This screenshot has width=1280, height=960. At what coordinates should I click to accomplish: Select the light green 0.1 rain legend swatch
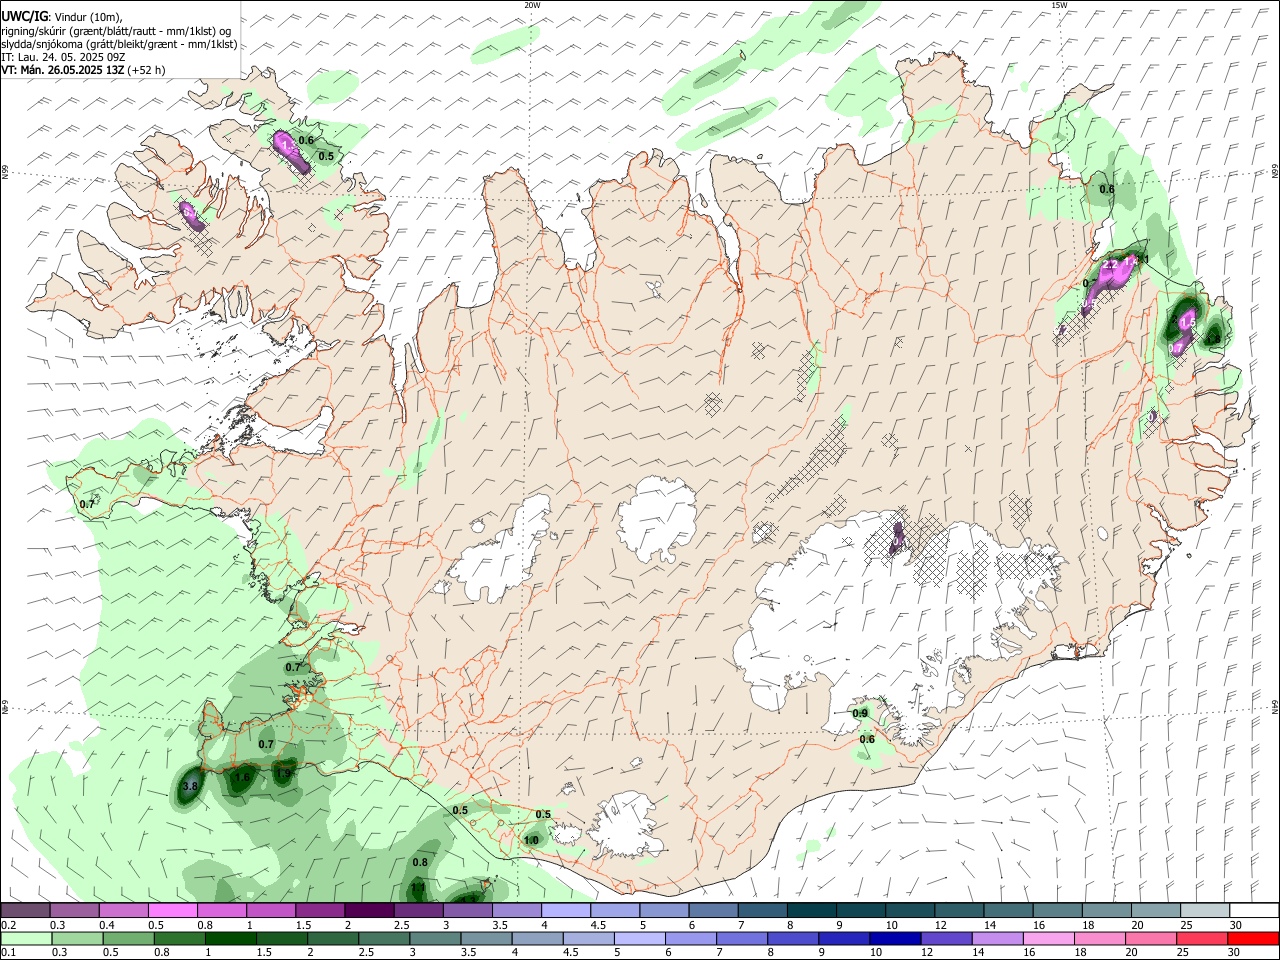(x=25, y=938)
